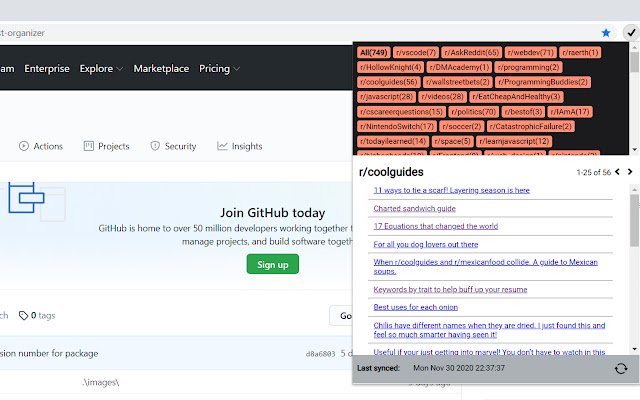
Task: Click the Projects board icon
Action: click(x=89, y=146)
